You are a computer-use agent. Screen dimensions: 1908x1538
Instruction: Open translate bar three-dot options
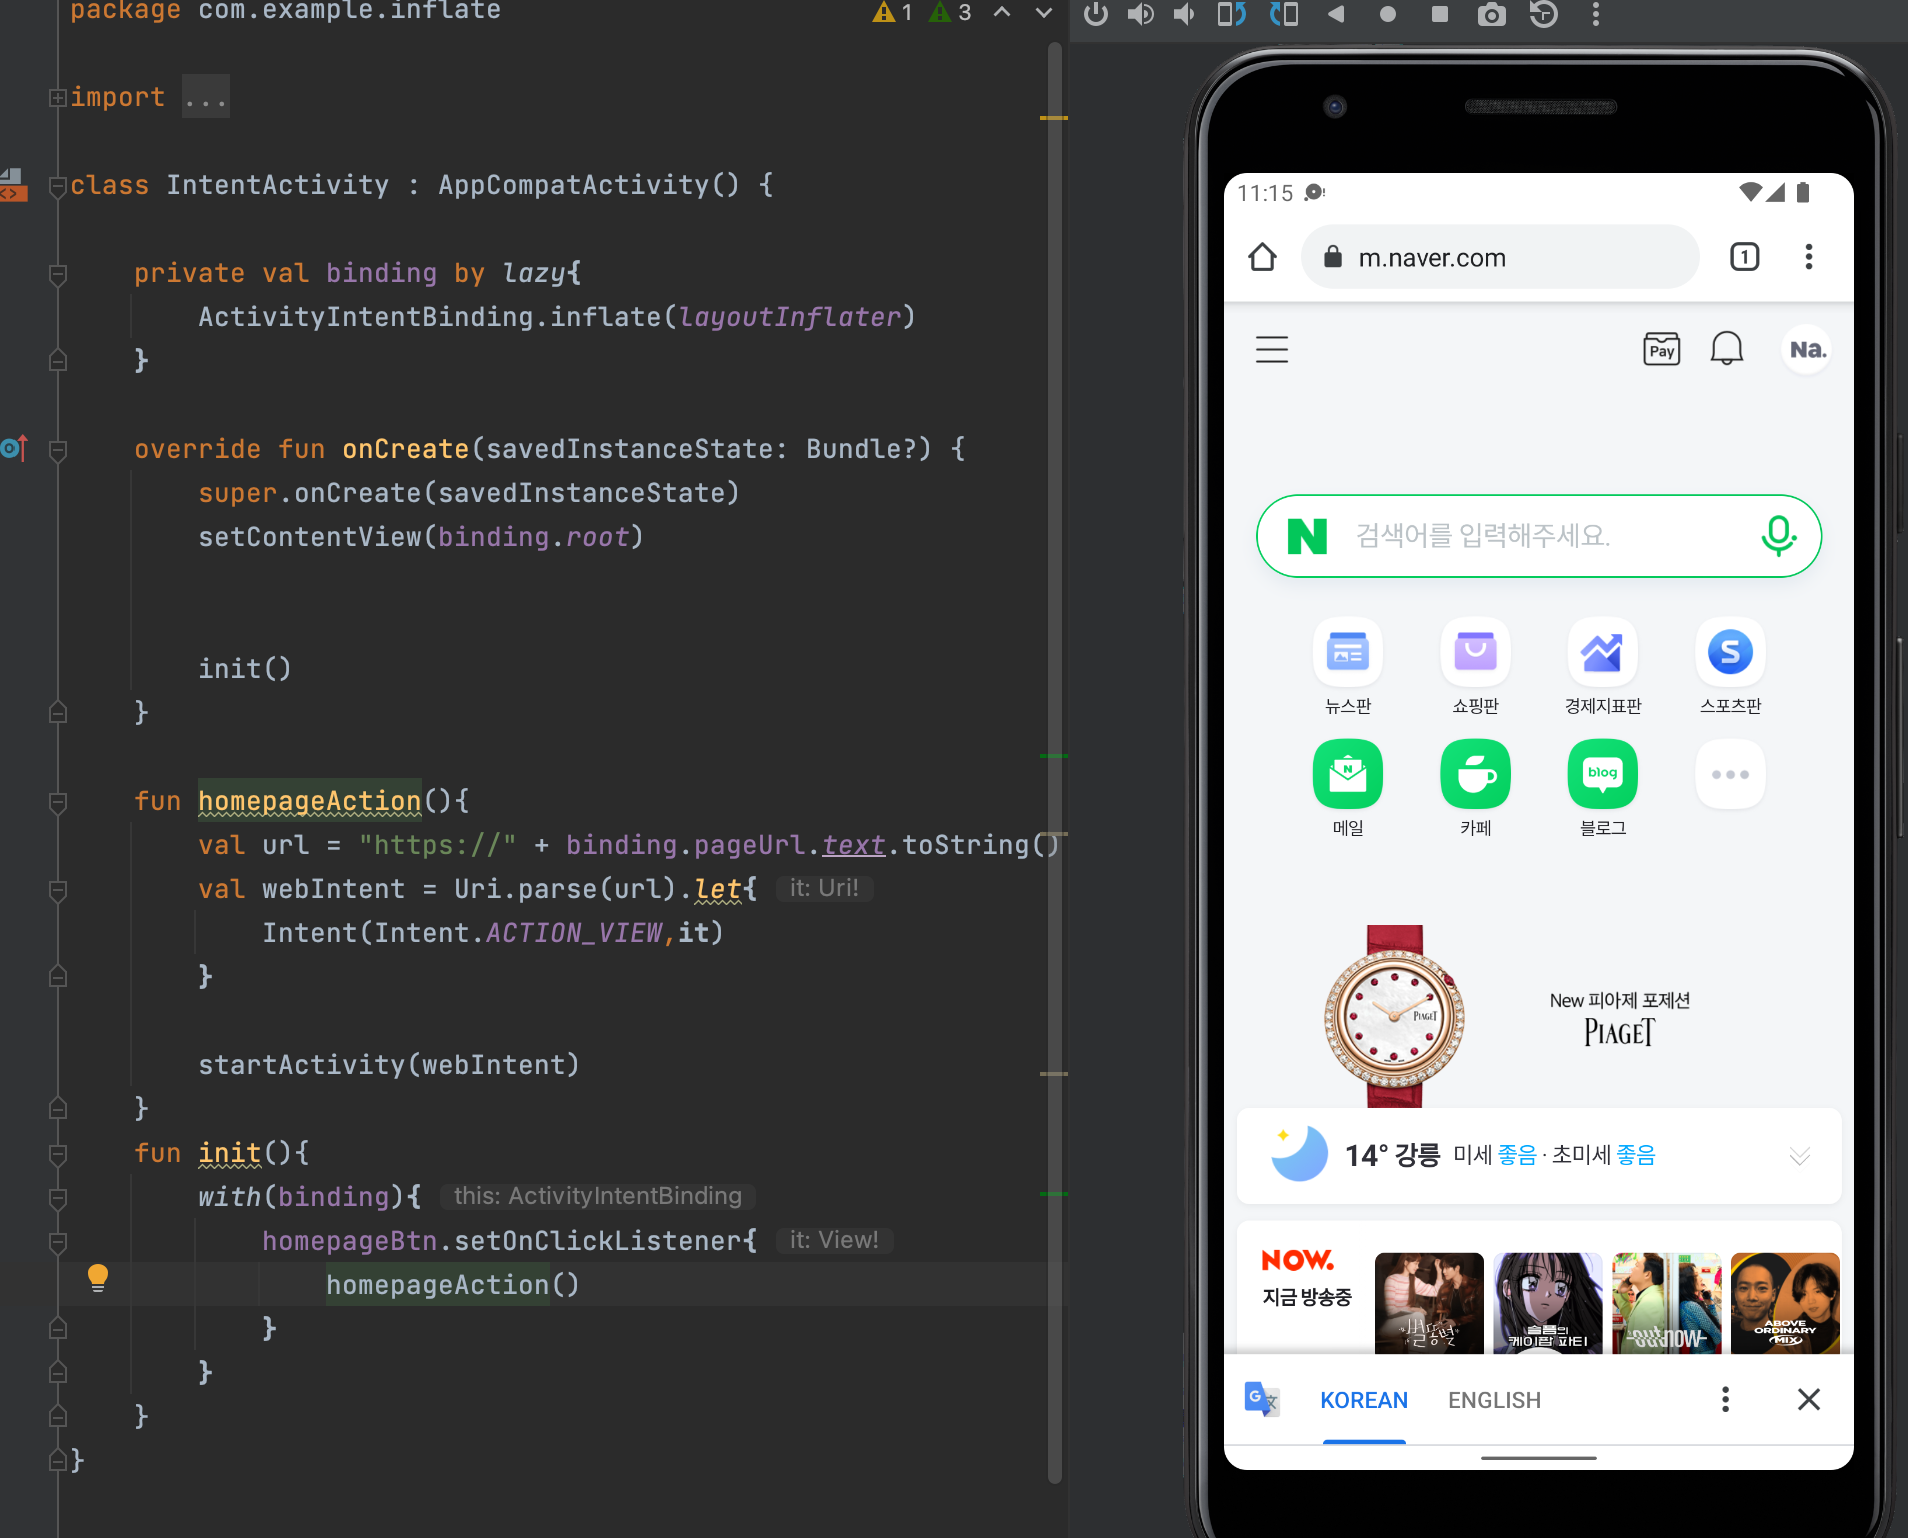point(1725,1399)
